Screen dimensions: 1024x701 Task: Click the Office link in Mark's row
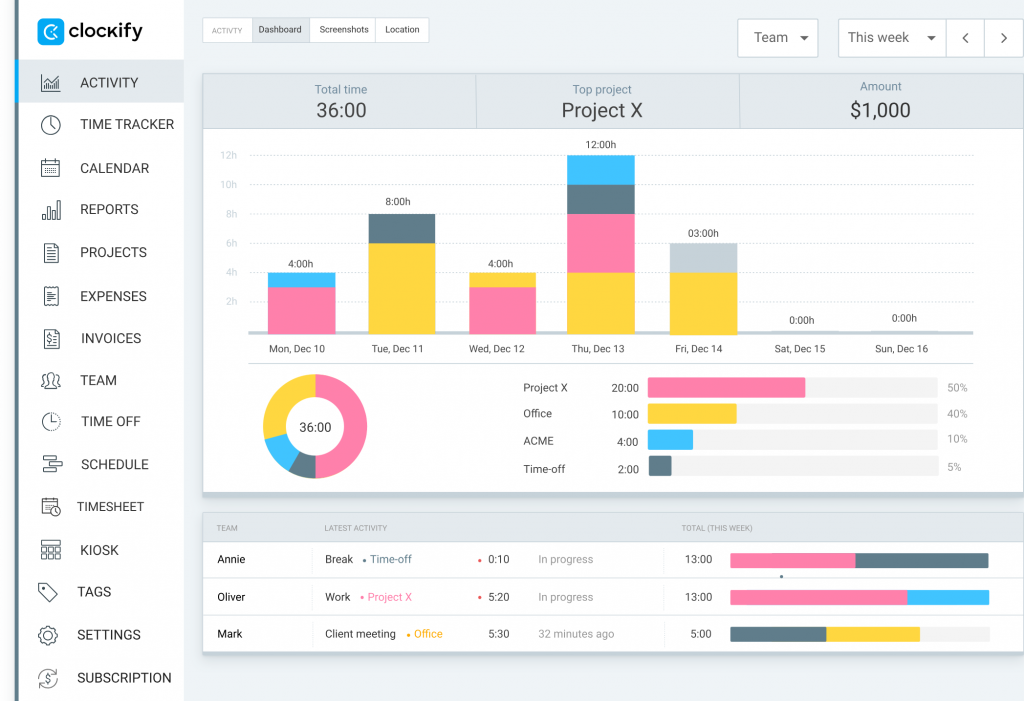click(428, 634)
